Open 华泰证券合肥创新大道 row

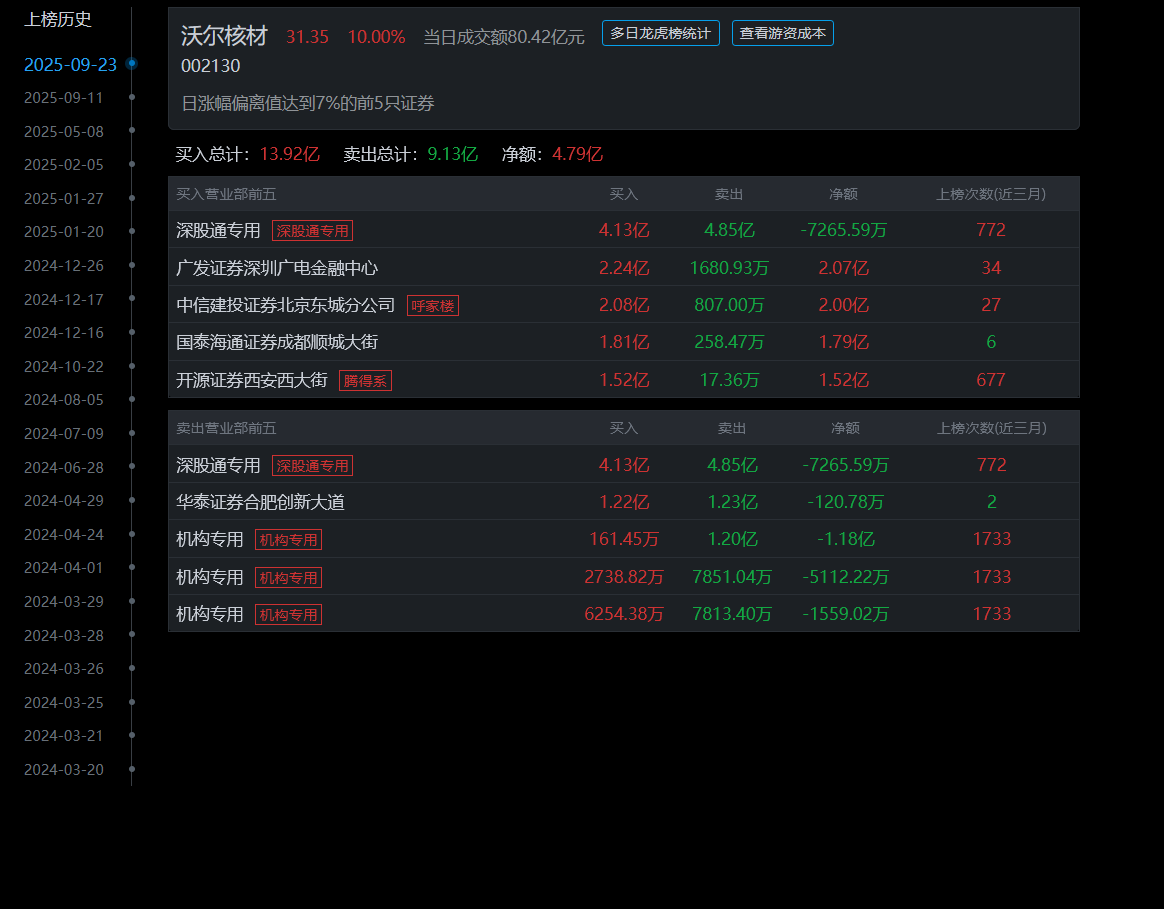624,501
